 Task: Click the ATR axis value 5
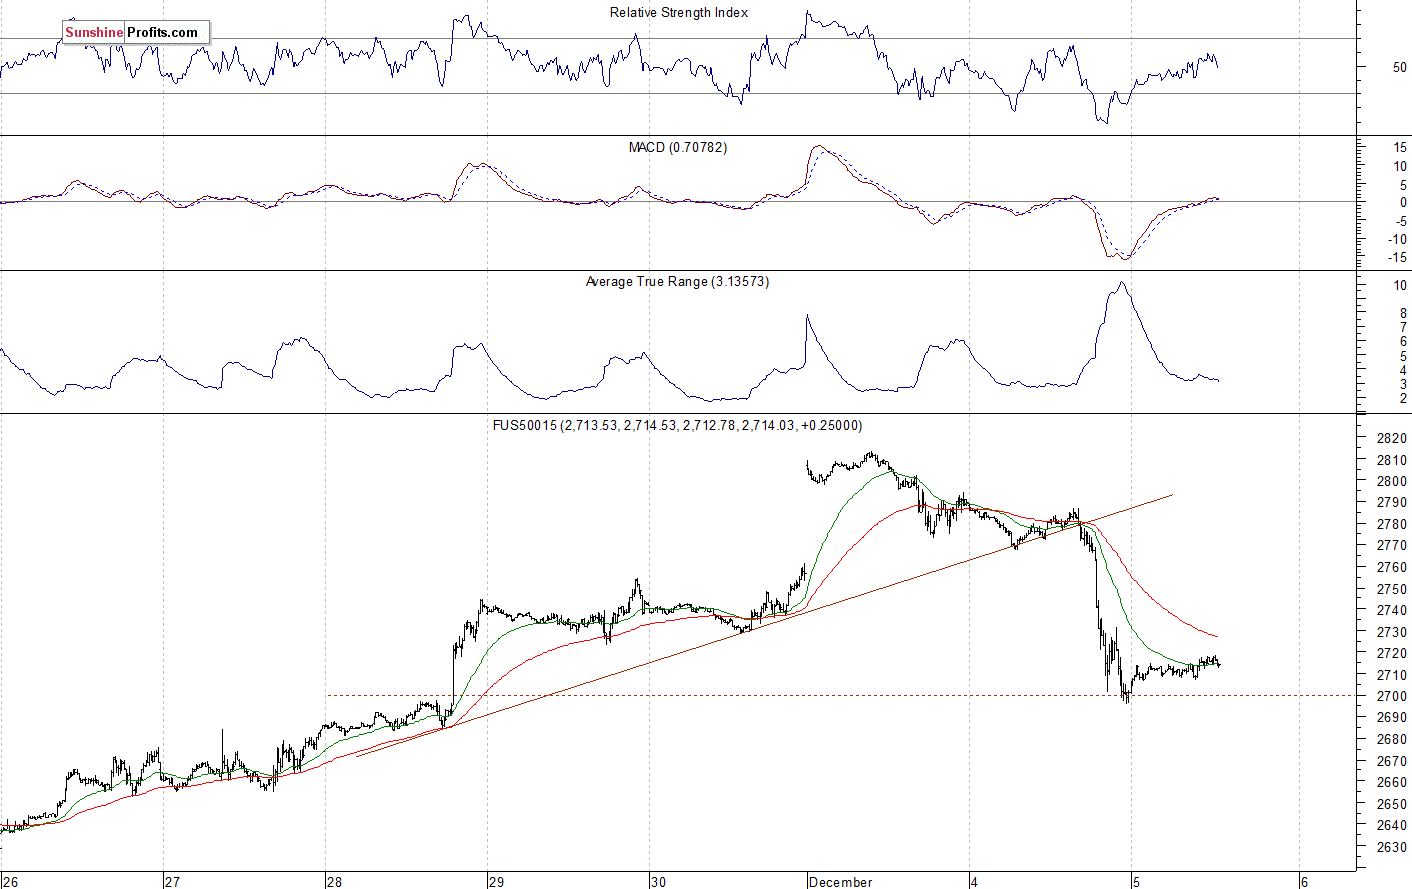tap(1403, 356)
